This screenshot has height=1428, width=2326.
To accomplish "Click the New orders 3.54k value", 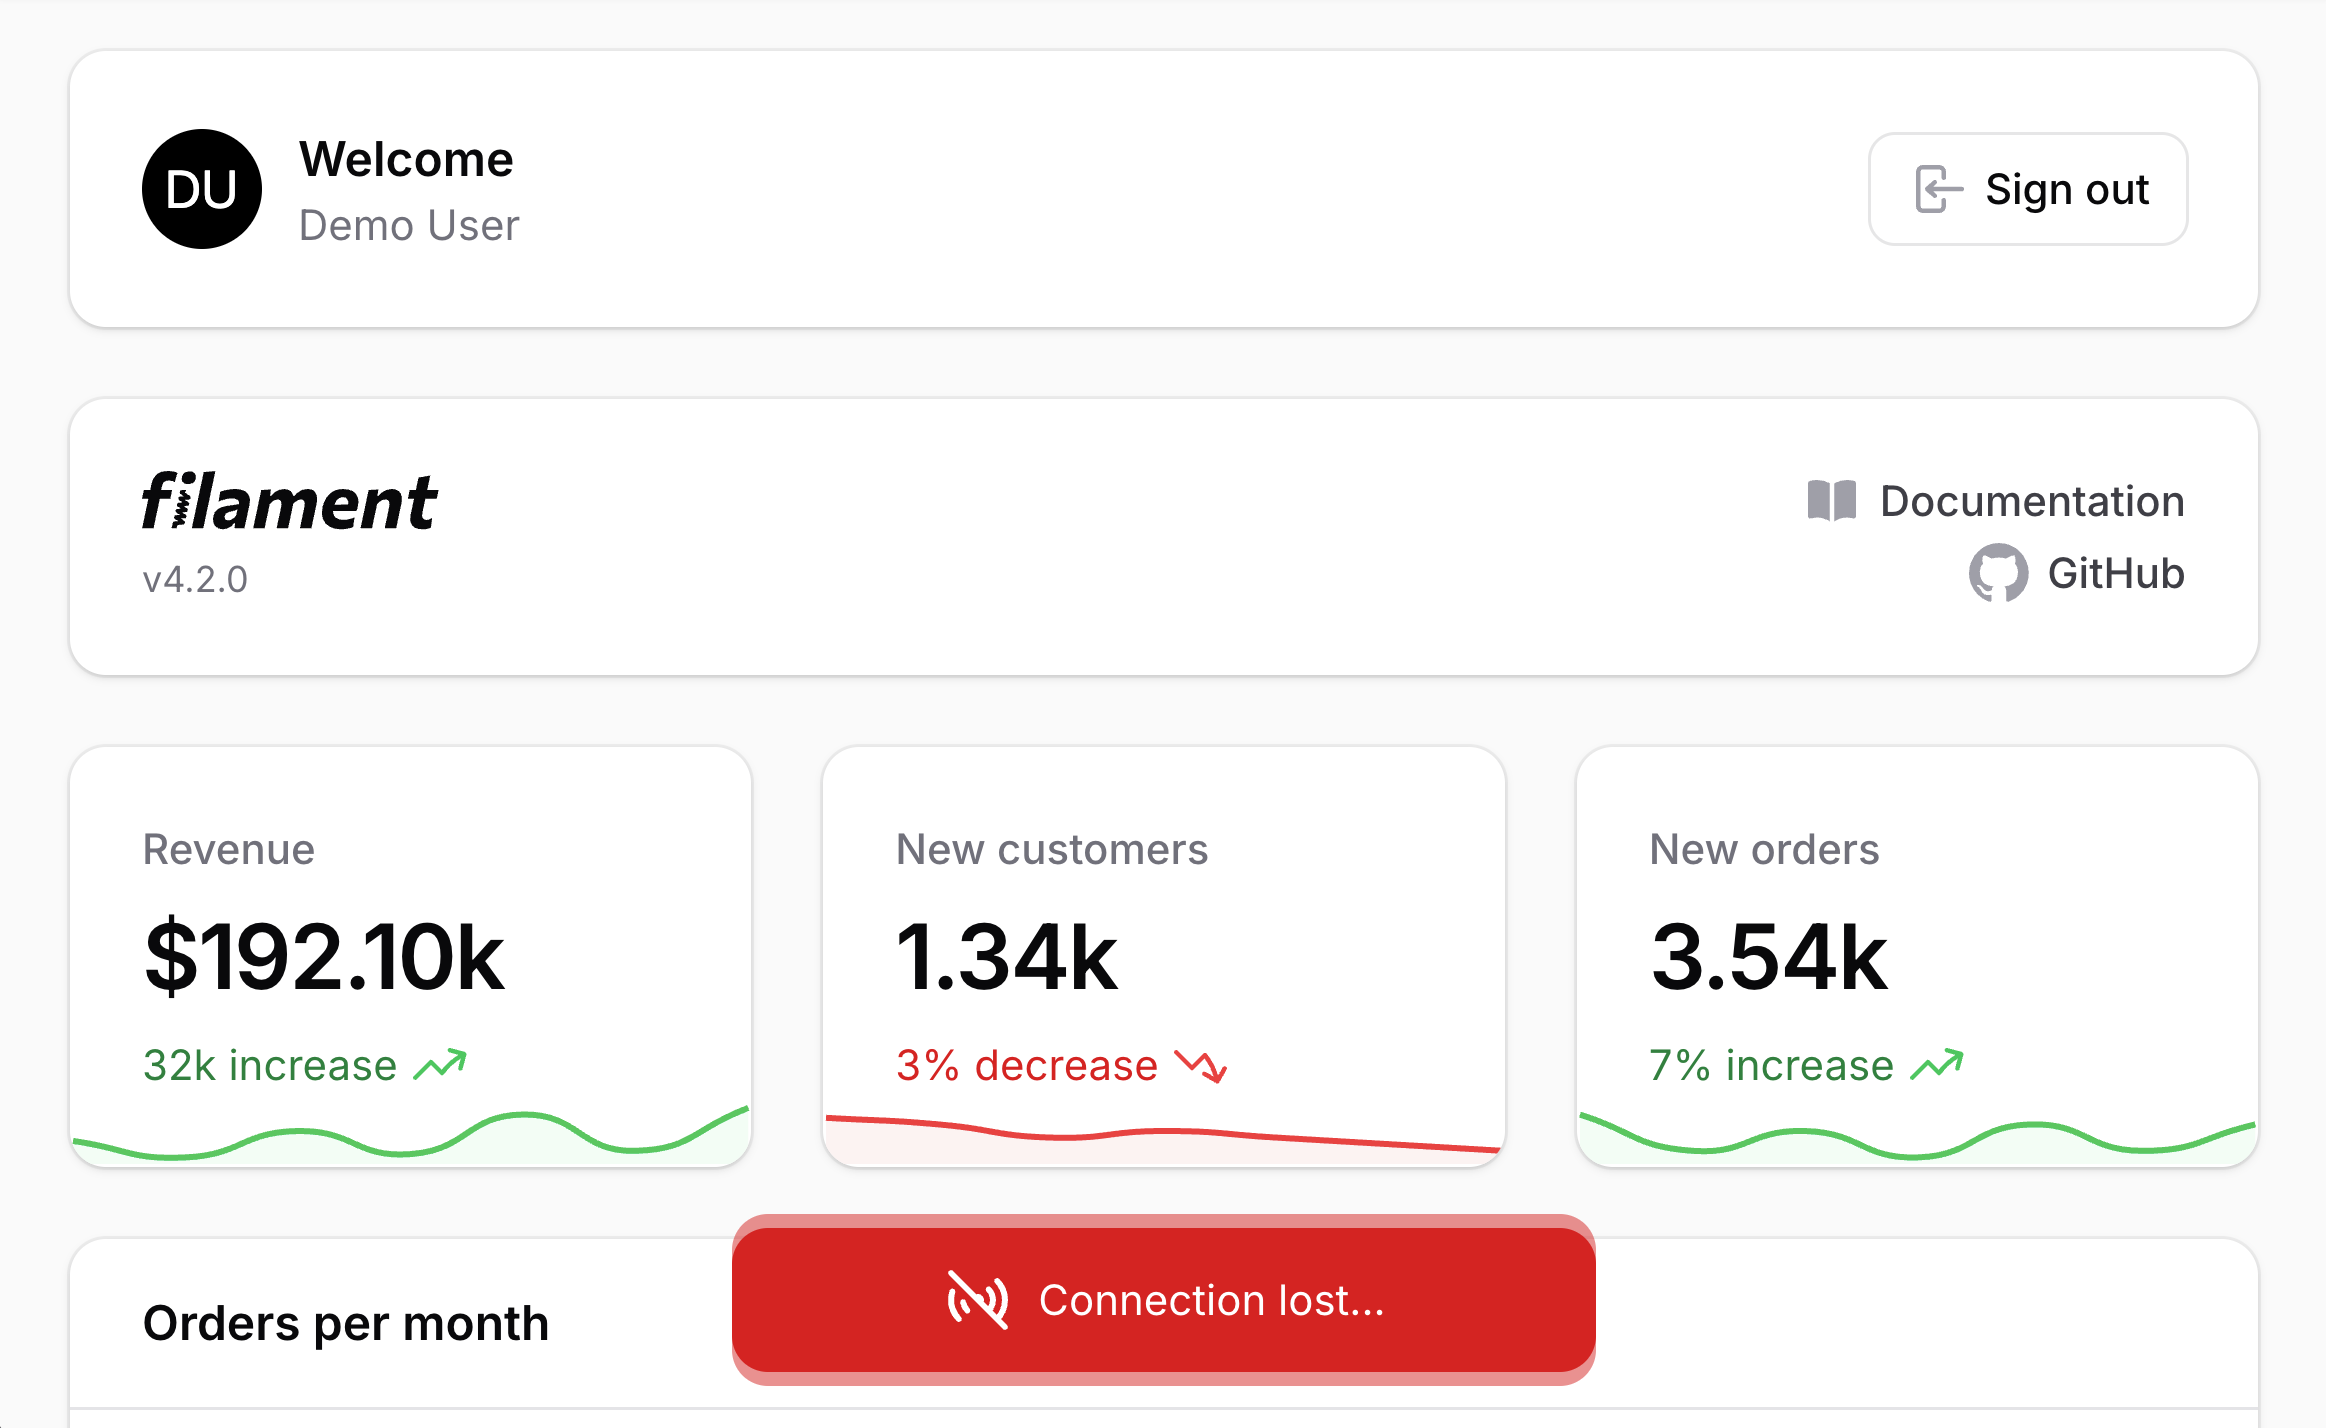I will (1768, 957).
